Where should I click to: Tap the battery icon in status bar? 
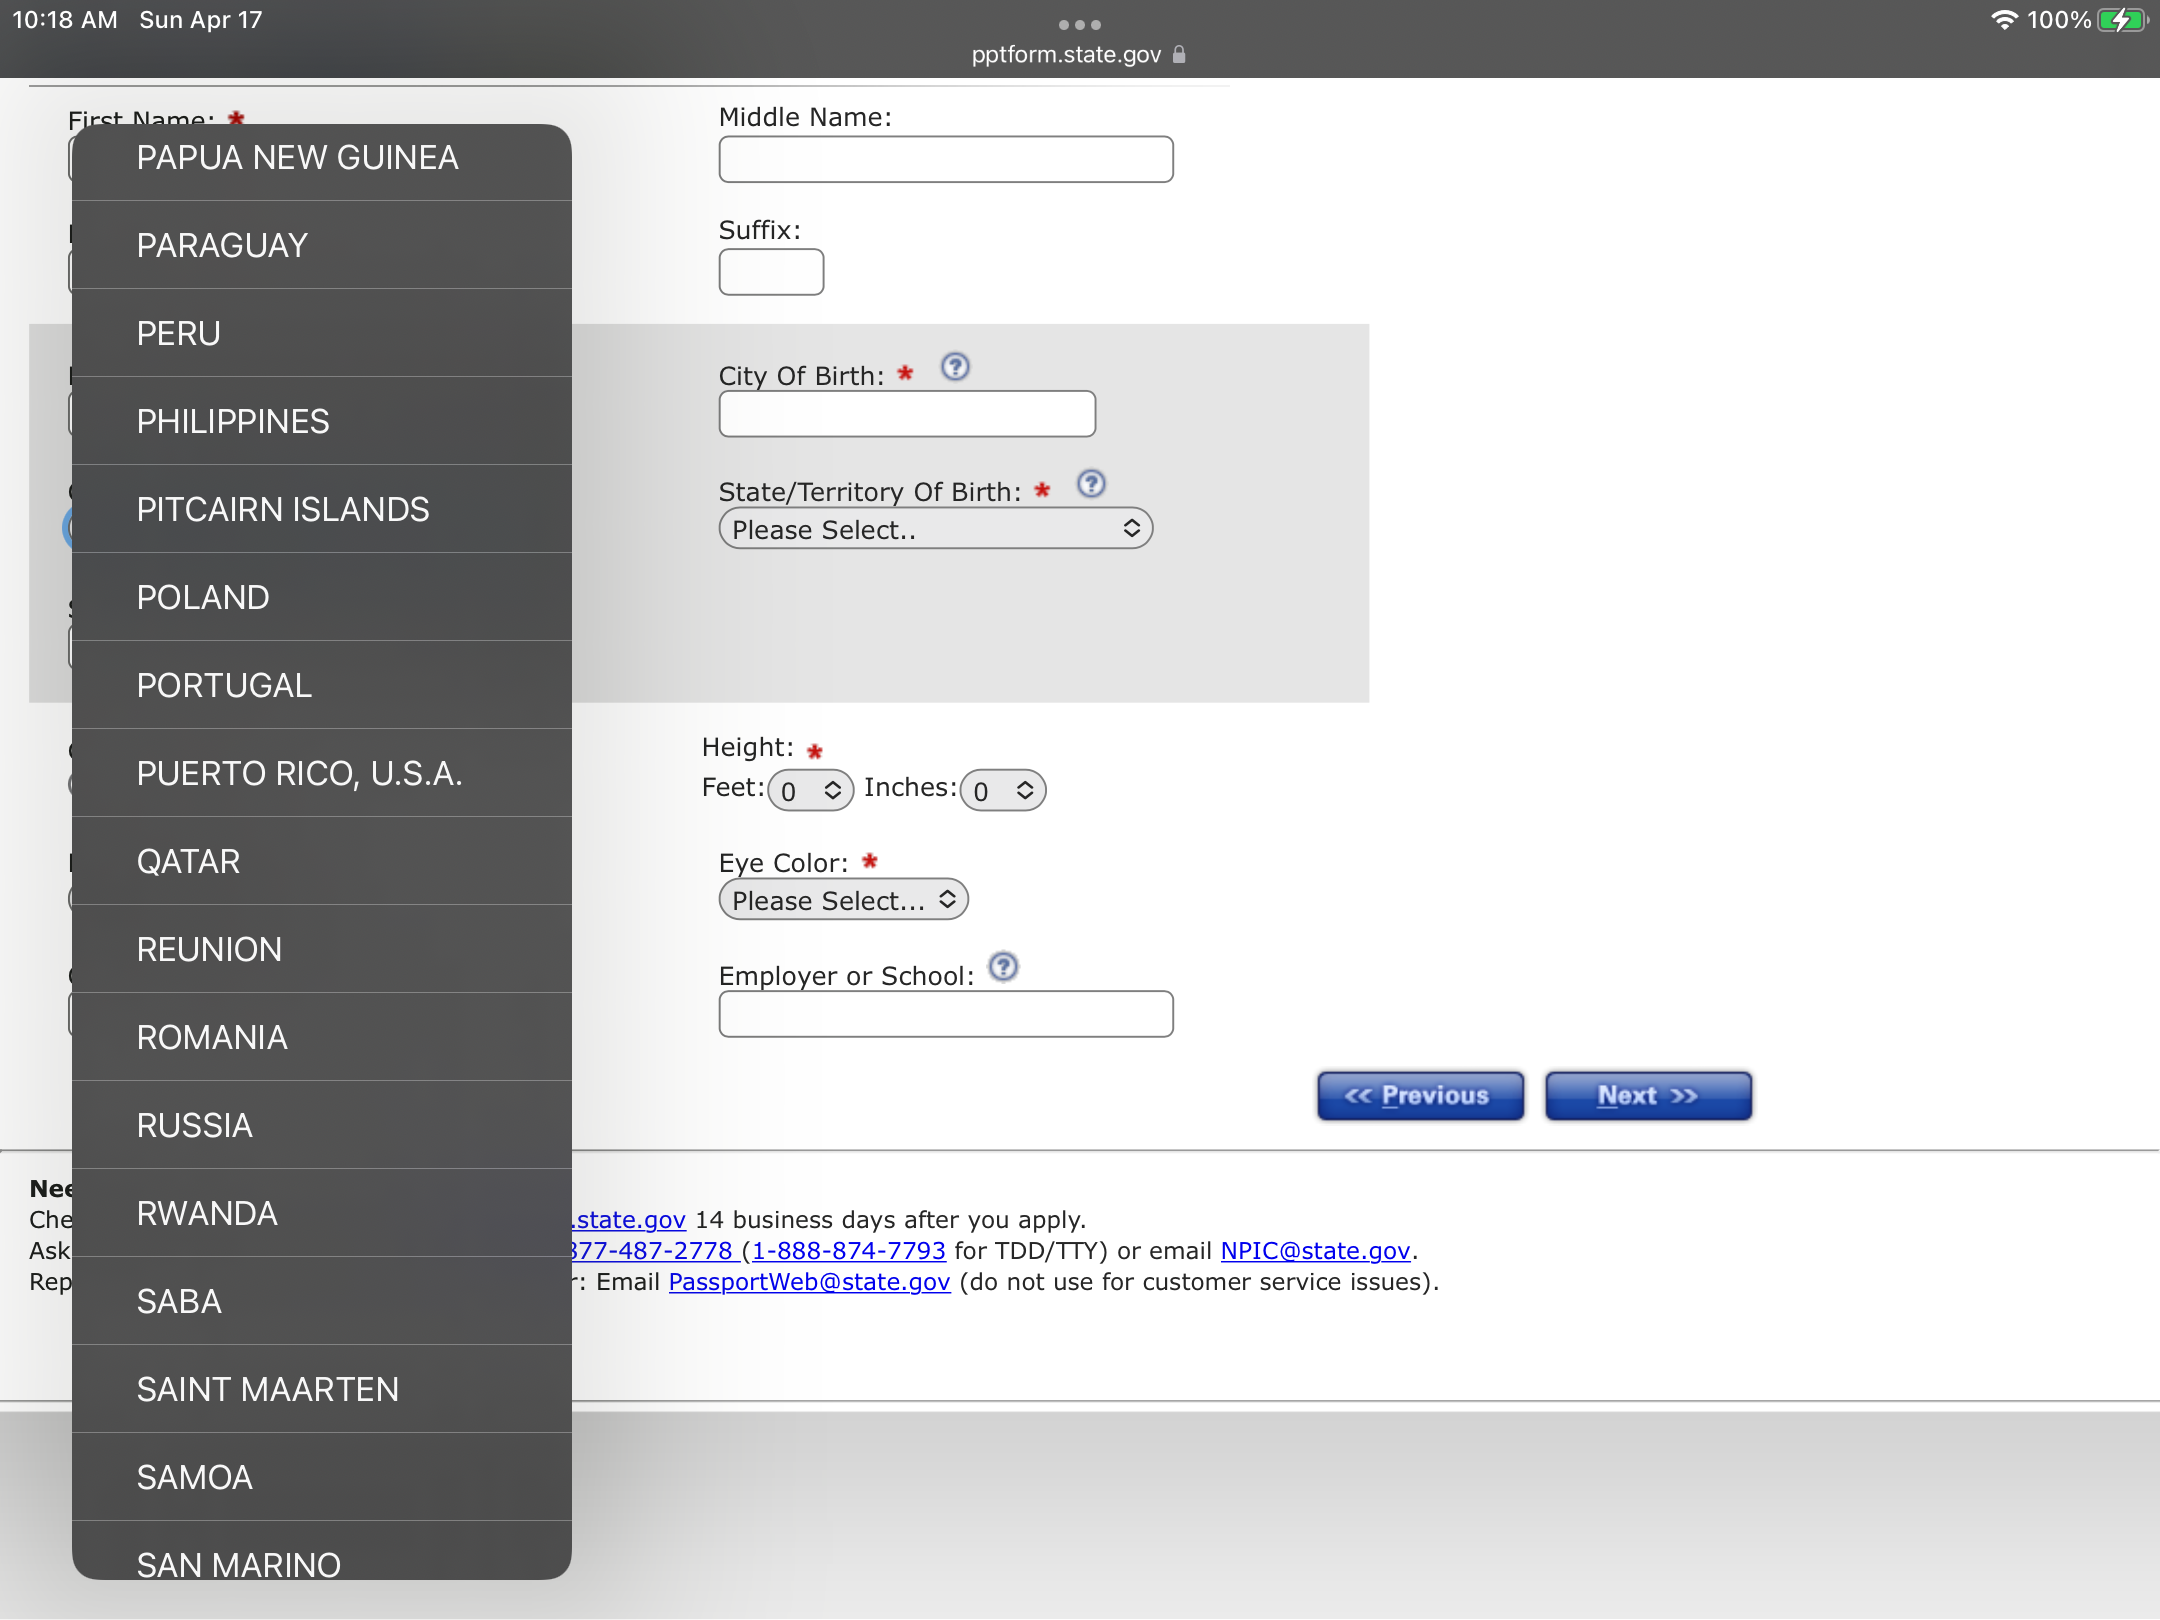click(2121, 20)
